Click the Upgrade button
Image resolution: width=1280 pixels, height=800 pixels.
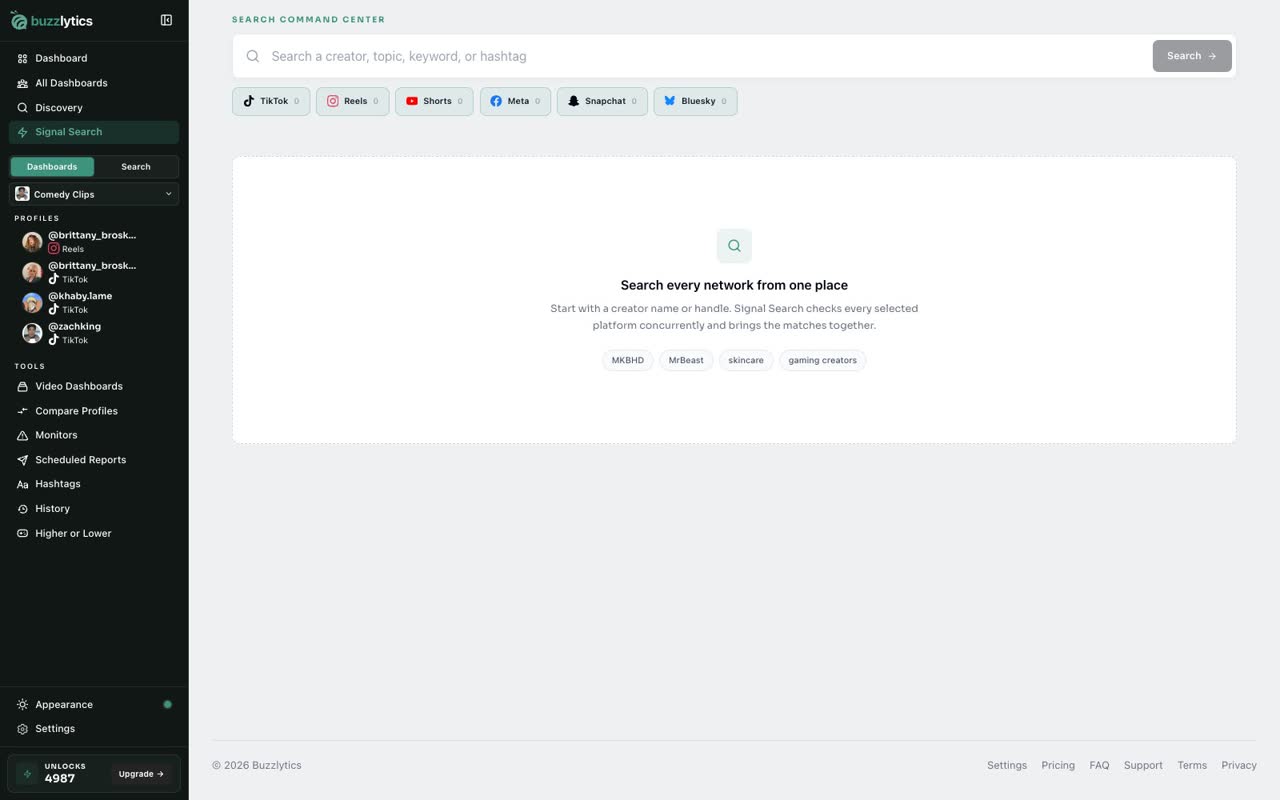[141, 774]
